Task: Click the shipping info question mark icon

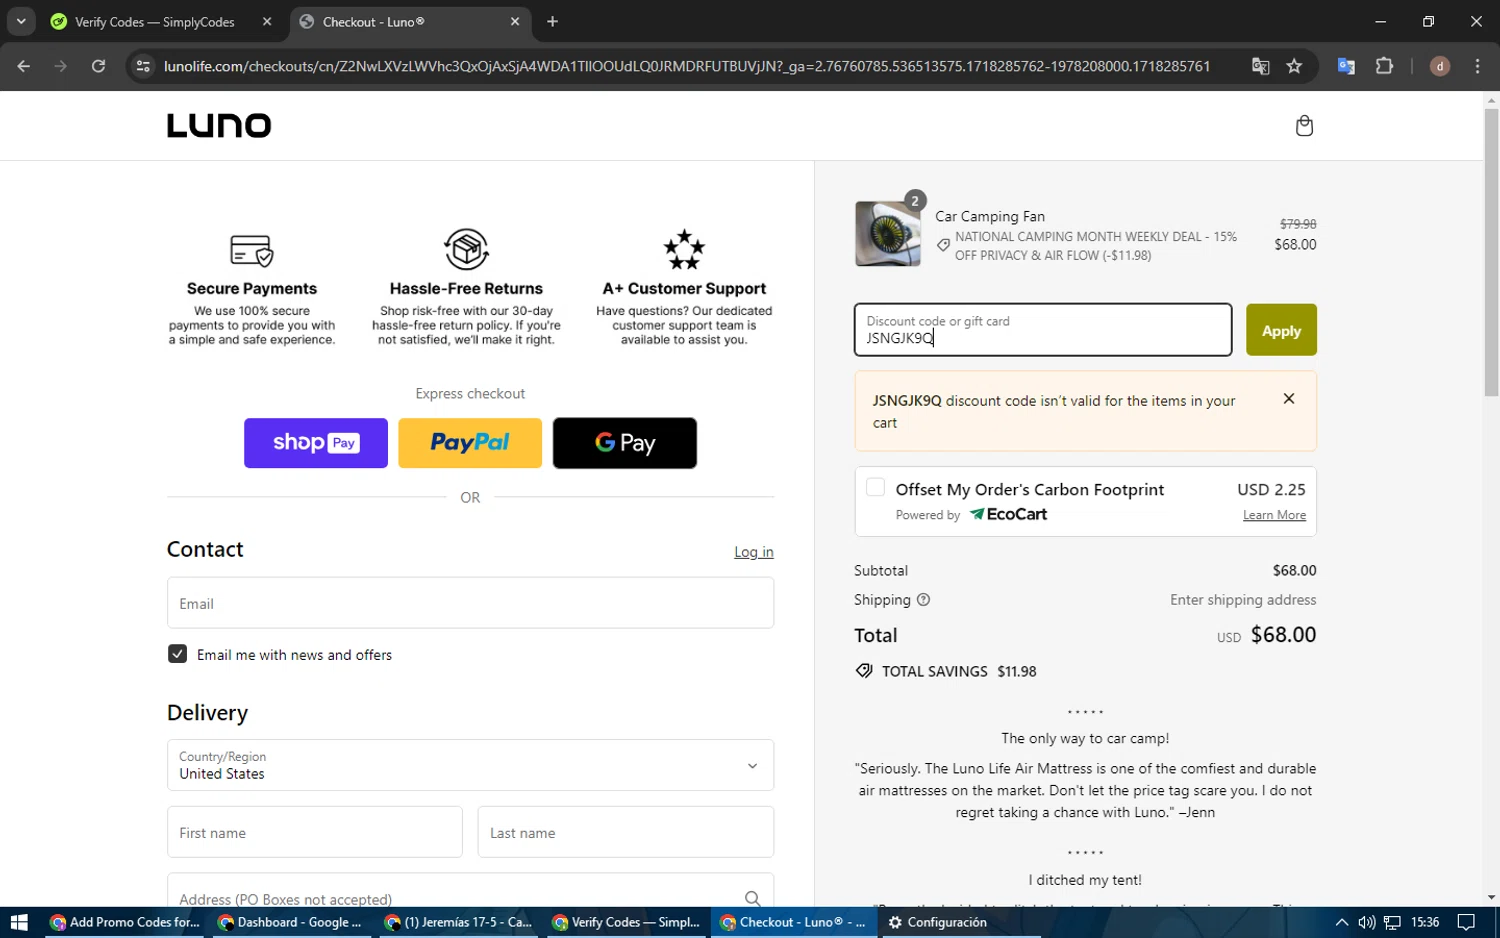Action: (923, 600)
